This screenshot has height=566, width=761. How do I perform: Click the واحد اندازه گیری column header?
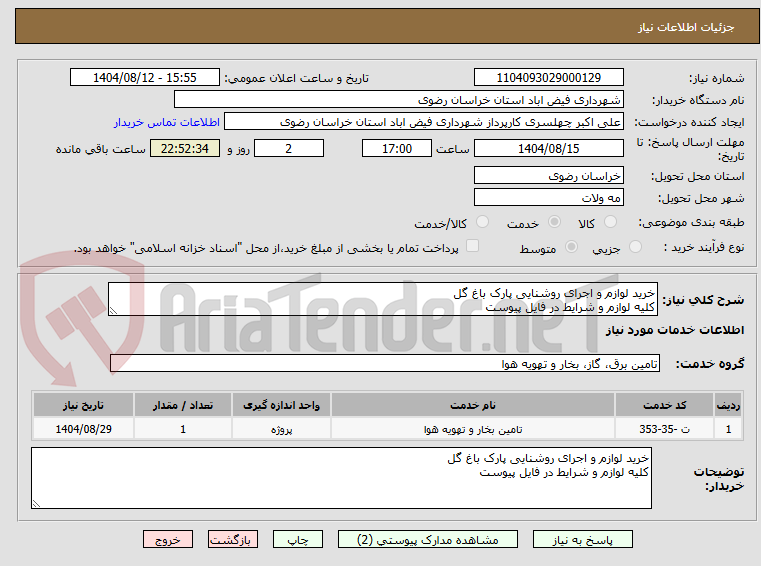[281, 405]
